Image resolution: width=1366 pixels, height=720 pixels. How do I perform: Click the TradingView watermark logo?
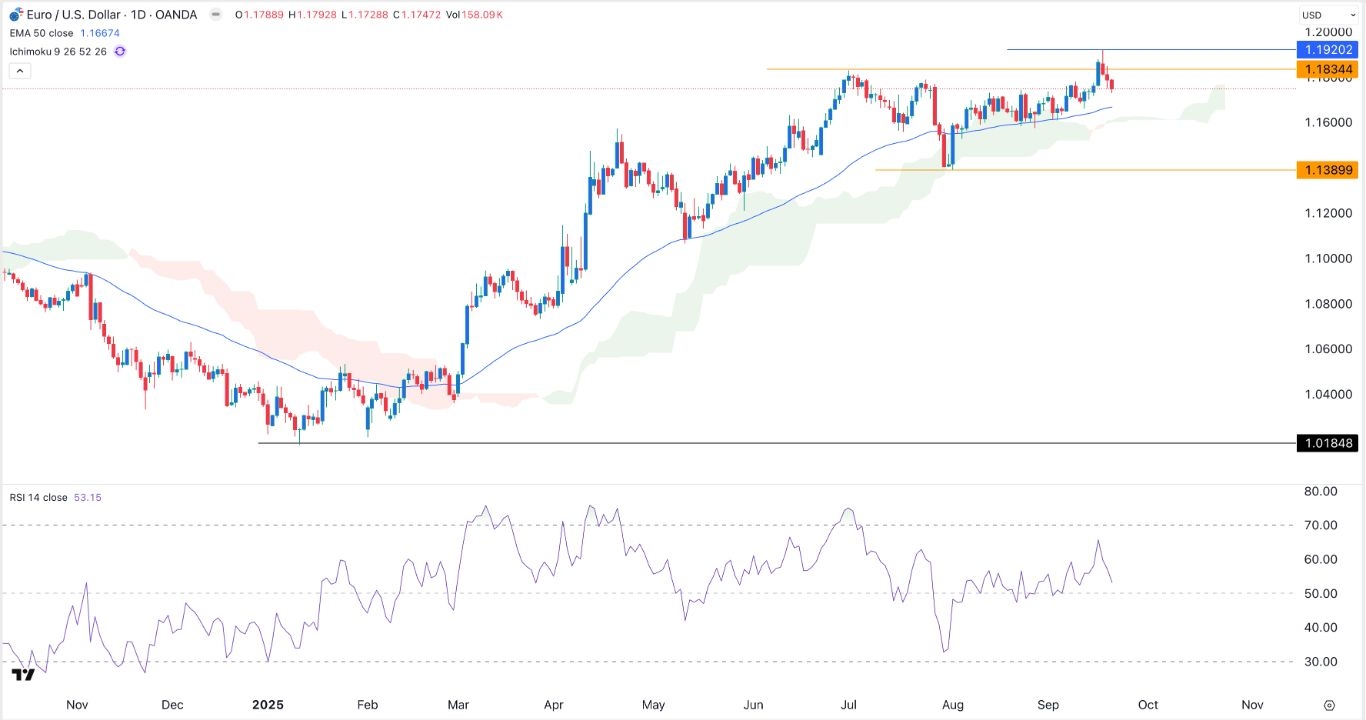[25, 675]
